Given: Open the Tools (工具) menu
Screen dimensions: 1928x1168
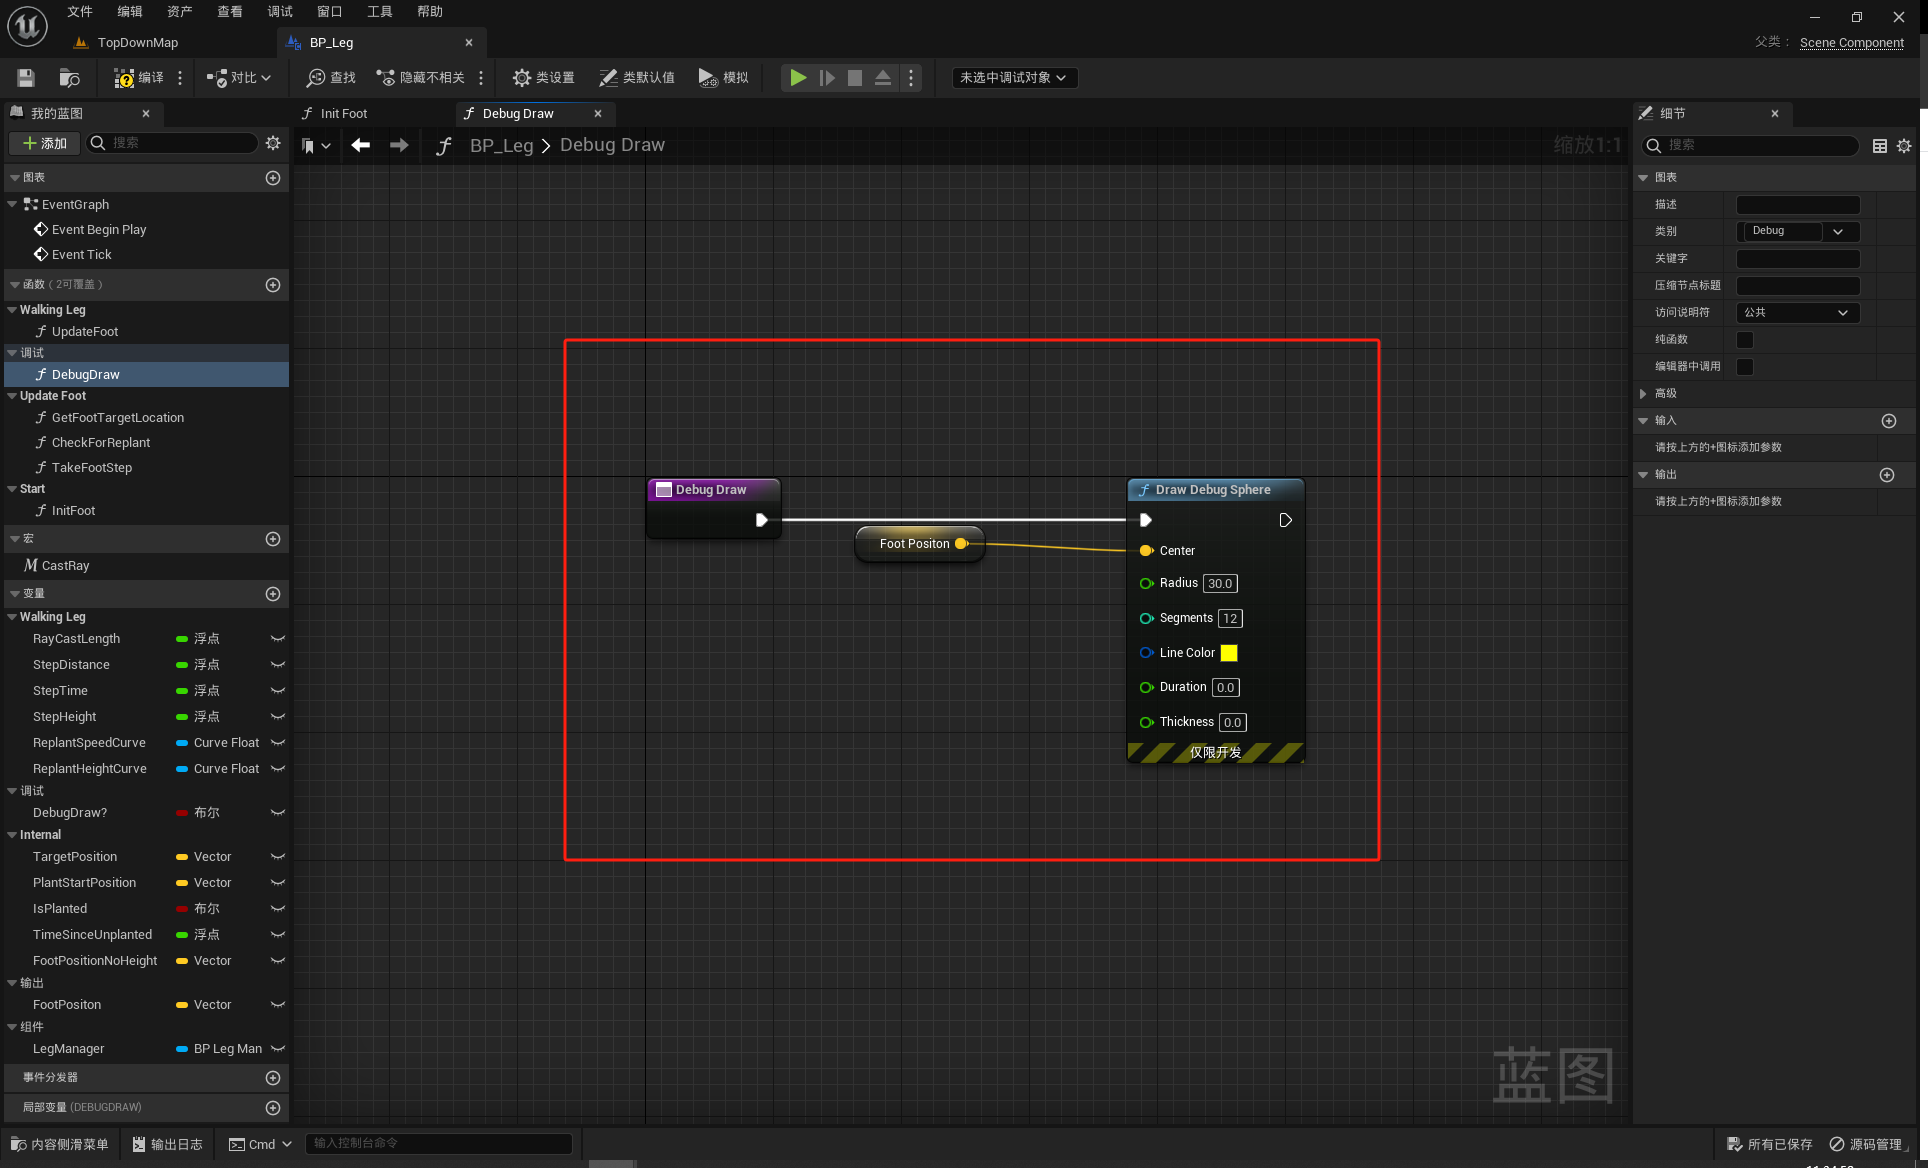Looking at the screenshot, I should coord(379,12).
